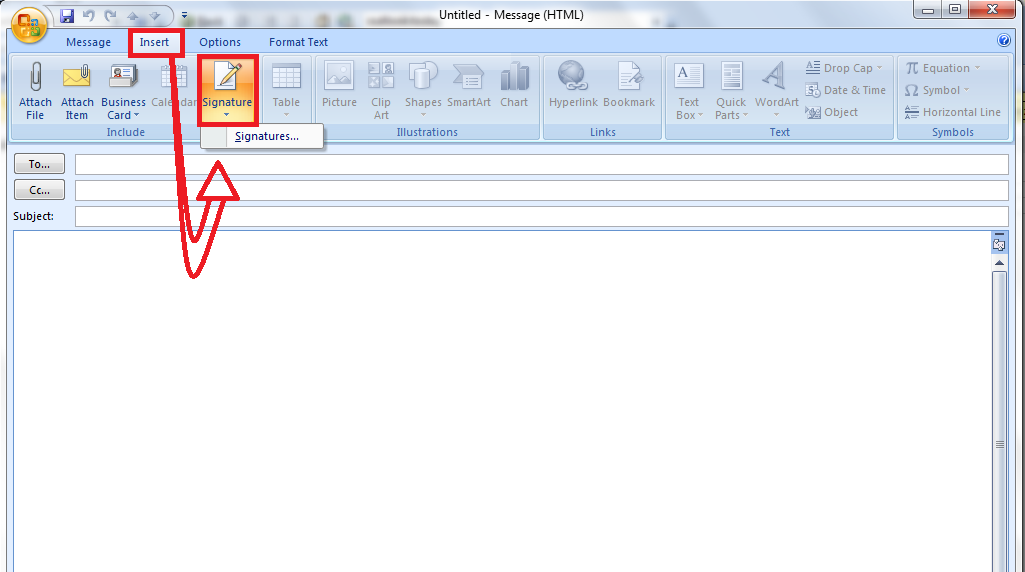Image resolution: width=1025 pixels, height=572 pixels.
Task: Open the WordArt gallery
Action: click(777, 90)
